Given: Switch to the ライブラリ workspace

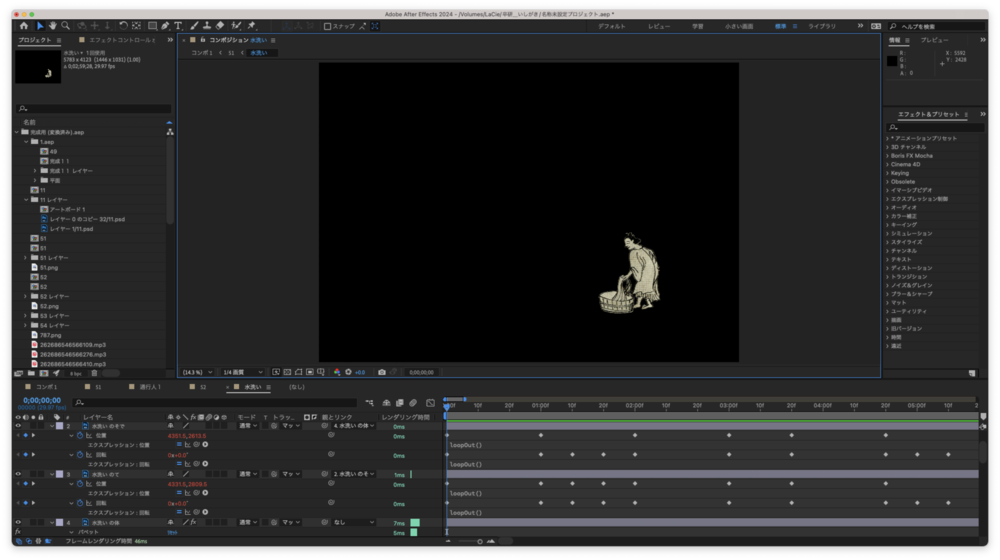Looking at the screenshot, I should (x=822, y=26).
